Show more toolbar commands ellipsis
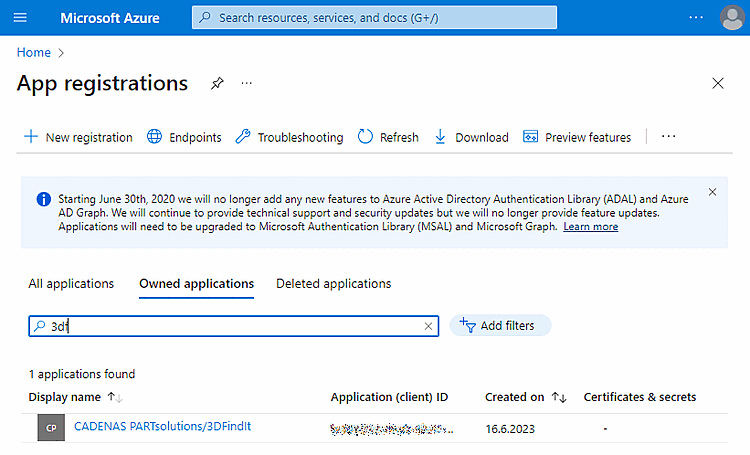The height and width of the screenshot is (455, 750). pos(669,137)
